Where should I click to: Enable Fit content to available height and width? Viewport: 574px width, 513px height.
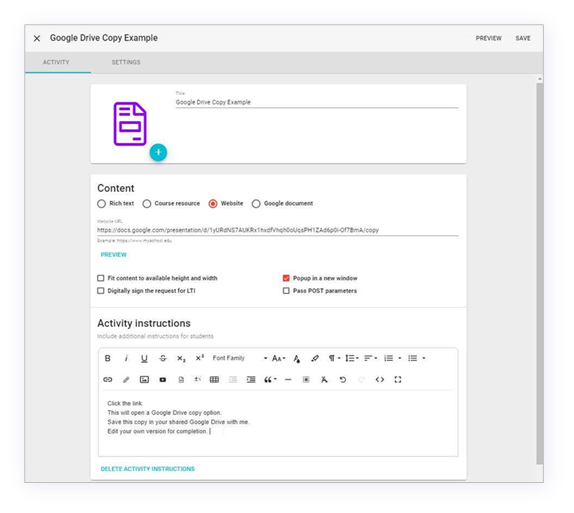point(101,278)
